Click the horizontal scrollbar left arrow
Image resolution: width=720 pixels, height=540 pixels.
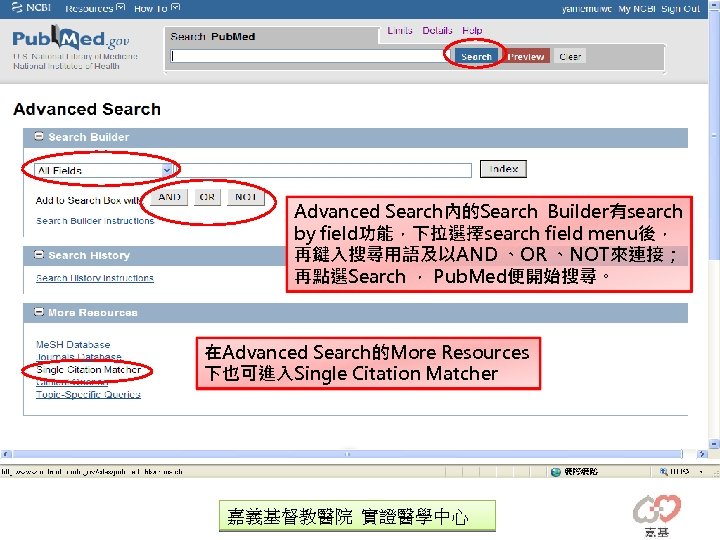[6, 454]
